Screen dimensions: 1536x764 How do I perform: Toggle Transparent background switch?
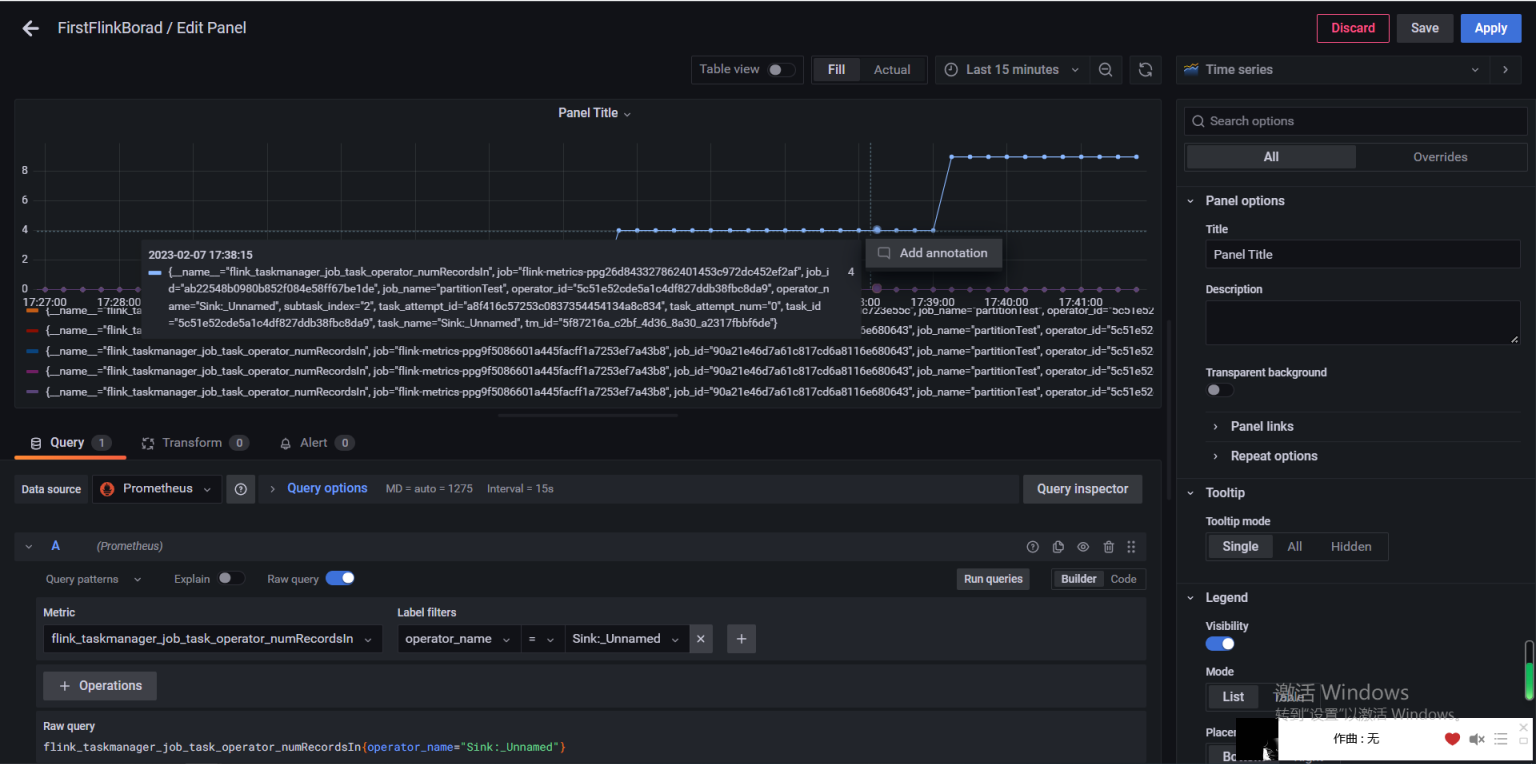click(1220, 390)
